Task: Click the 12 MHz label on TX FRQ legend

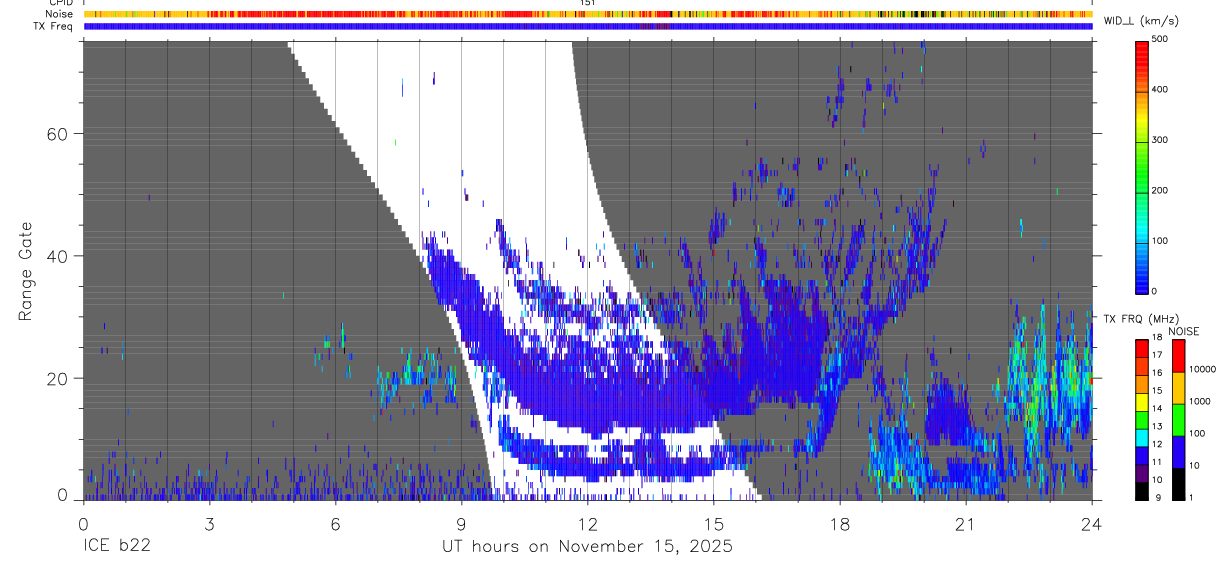Action: click(1157, 444)
